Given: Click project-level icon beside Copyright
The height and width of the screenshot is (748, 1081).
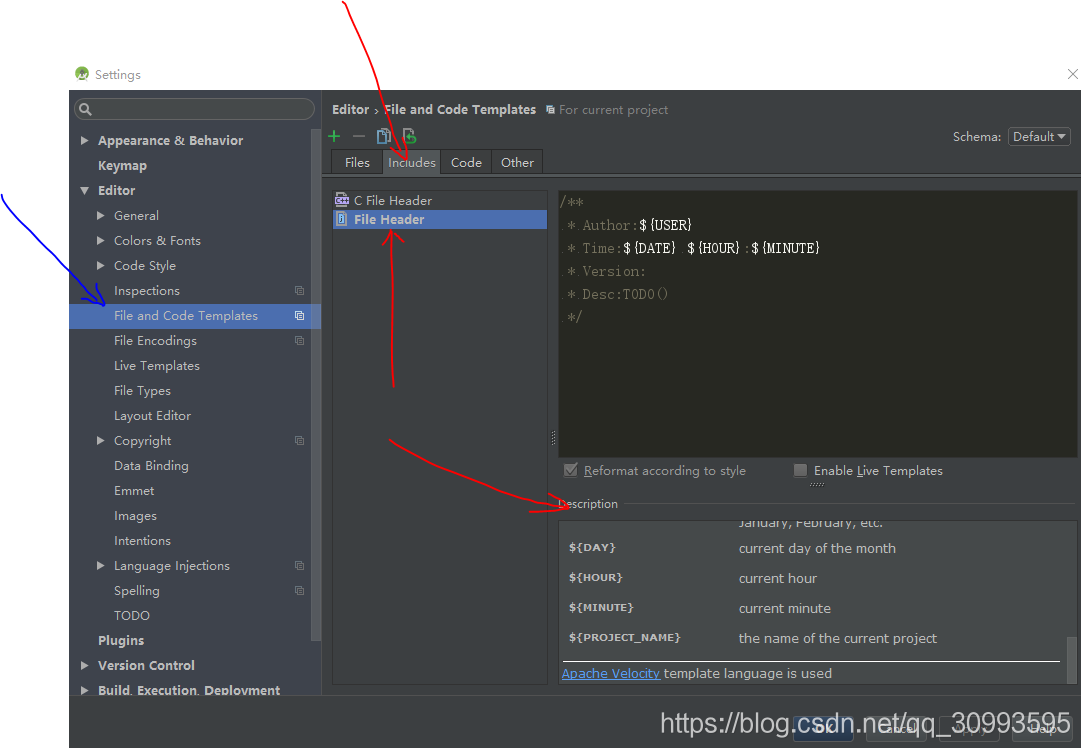Looking at the screenshot, I should 299,441.
